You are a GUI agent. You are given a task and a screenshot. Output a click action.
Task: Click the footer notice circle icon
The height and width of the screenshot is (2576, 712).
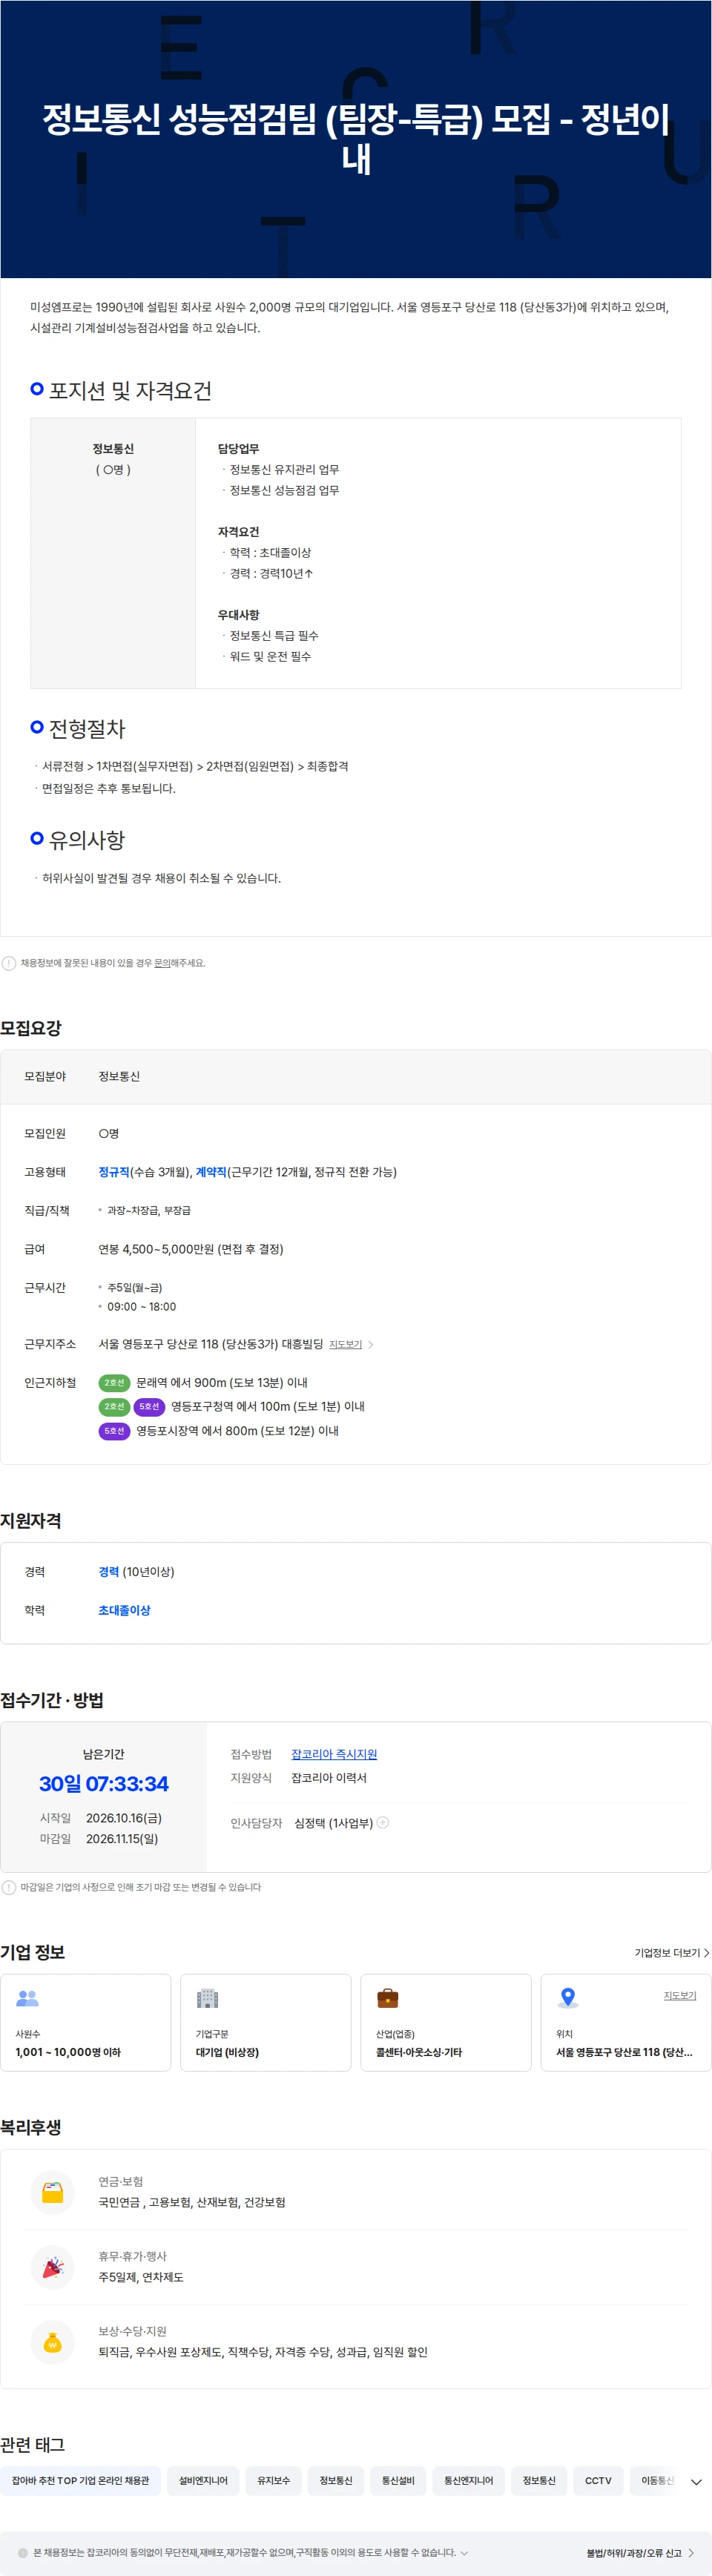pos(23,2553)
